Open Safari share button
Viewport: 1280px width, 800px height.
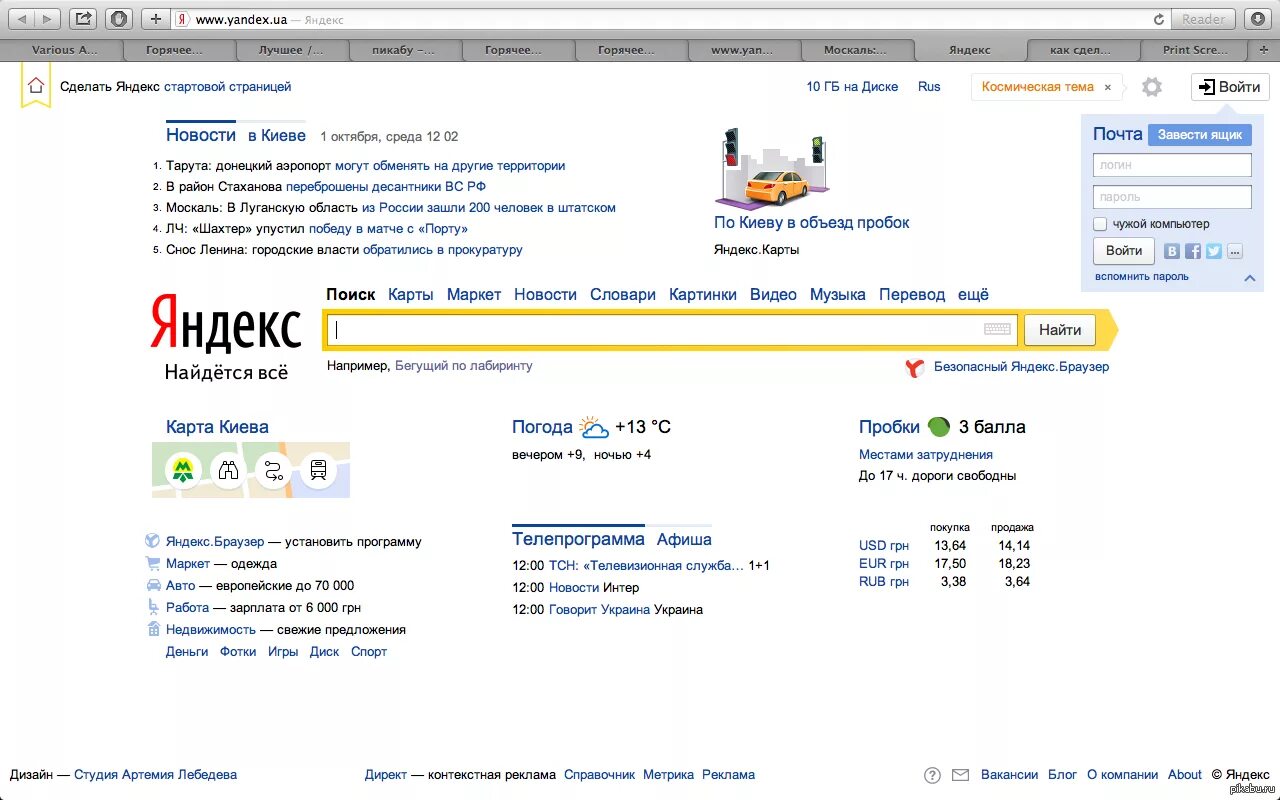click(84, 19)
